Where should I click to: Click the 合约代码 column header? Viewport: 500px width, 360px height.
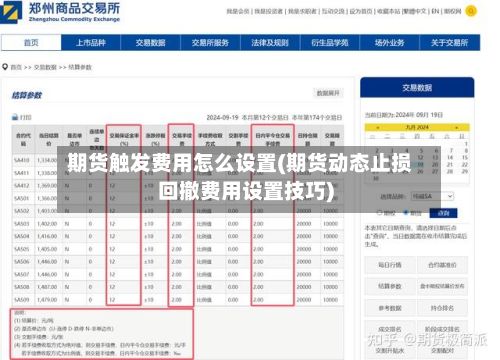(23, 140)
